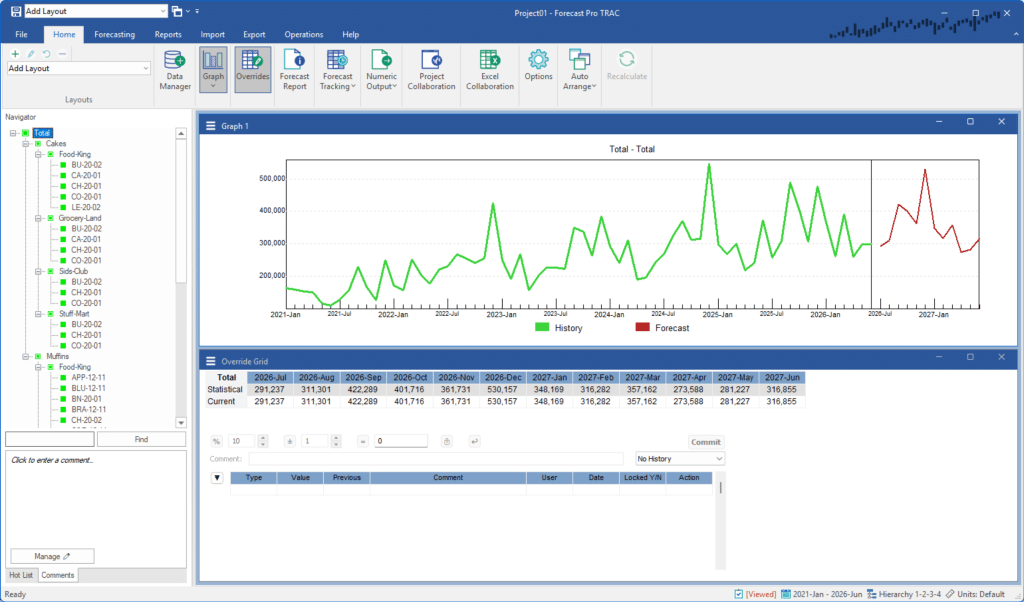The height and width of the screenshot is (602, 1024).
Task: Switch to the Hot List tab
Action: click(21, 576)
